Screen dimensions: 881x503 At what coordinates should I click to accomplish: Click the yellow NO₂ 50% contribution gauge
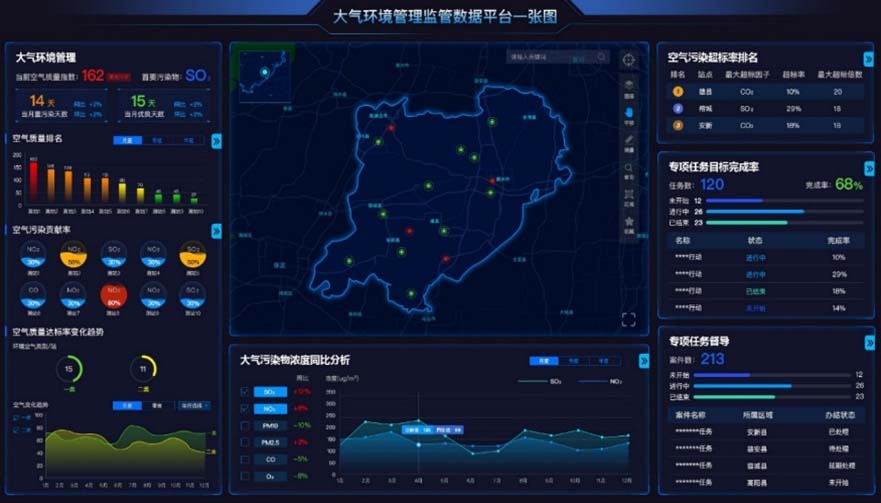[x=74, y=254]
